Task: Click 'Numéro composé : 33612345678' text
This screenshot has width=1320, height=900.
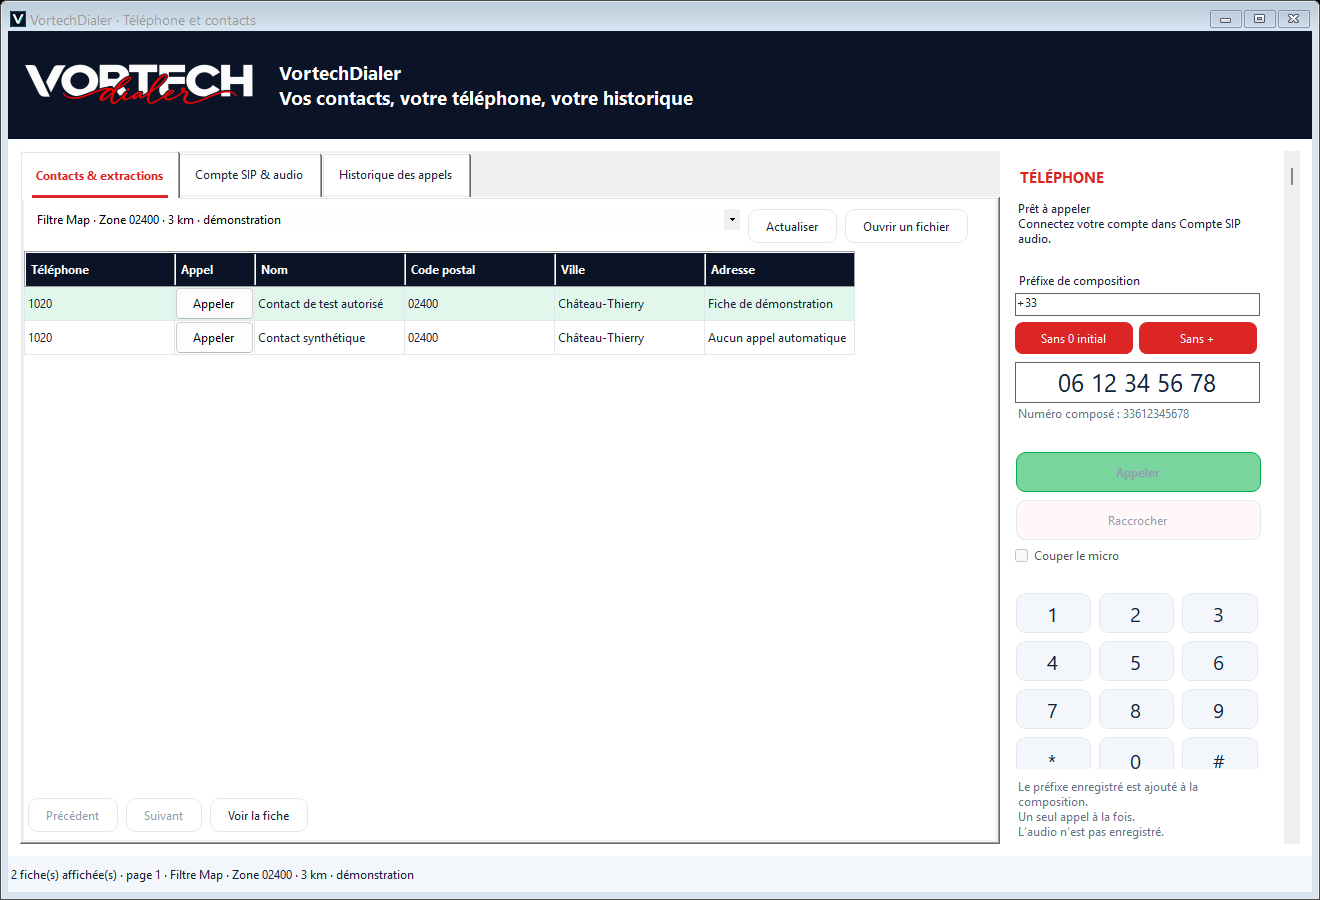Action: coord(1104,414)
